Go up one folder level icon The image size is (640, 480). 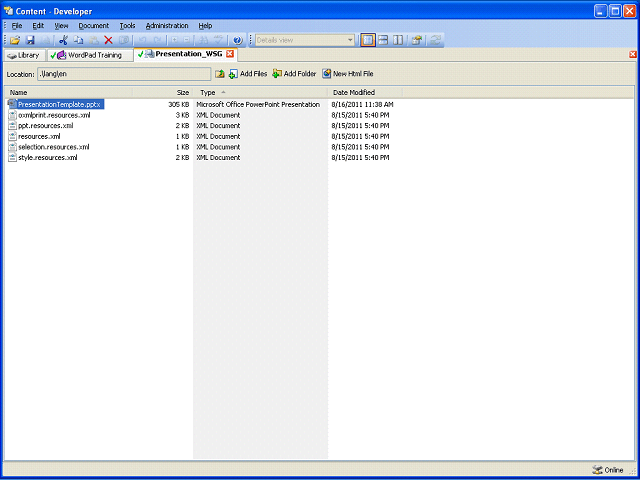pyautogui.click(x=220, y=74)
